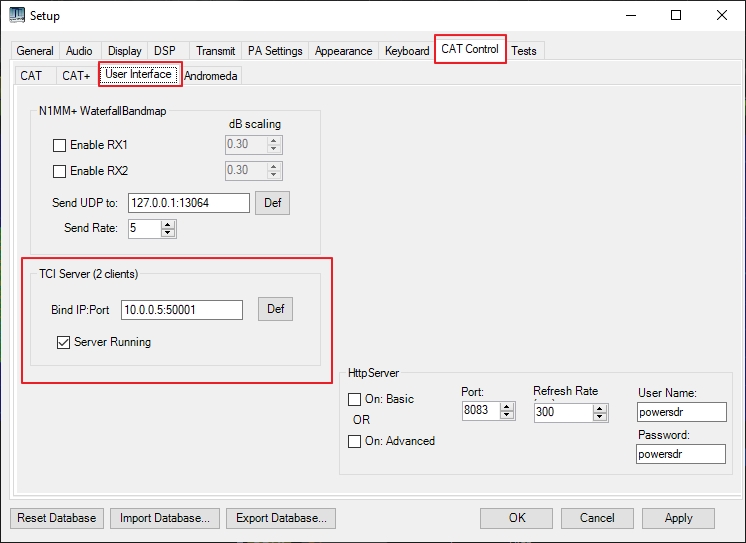Click the Setup window title bar icon

(16, 15)
